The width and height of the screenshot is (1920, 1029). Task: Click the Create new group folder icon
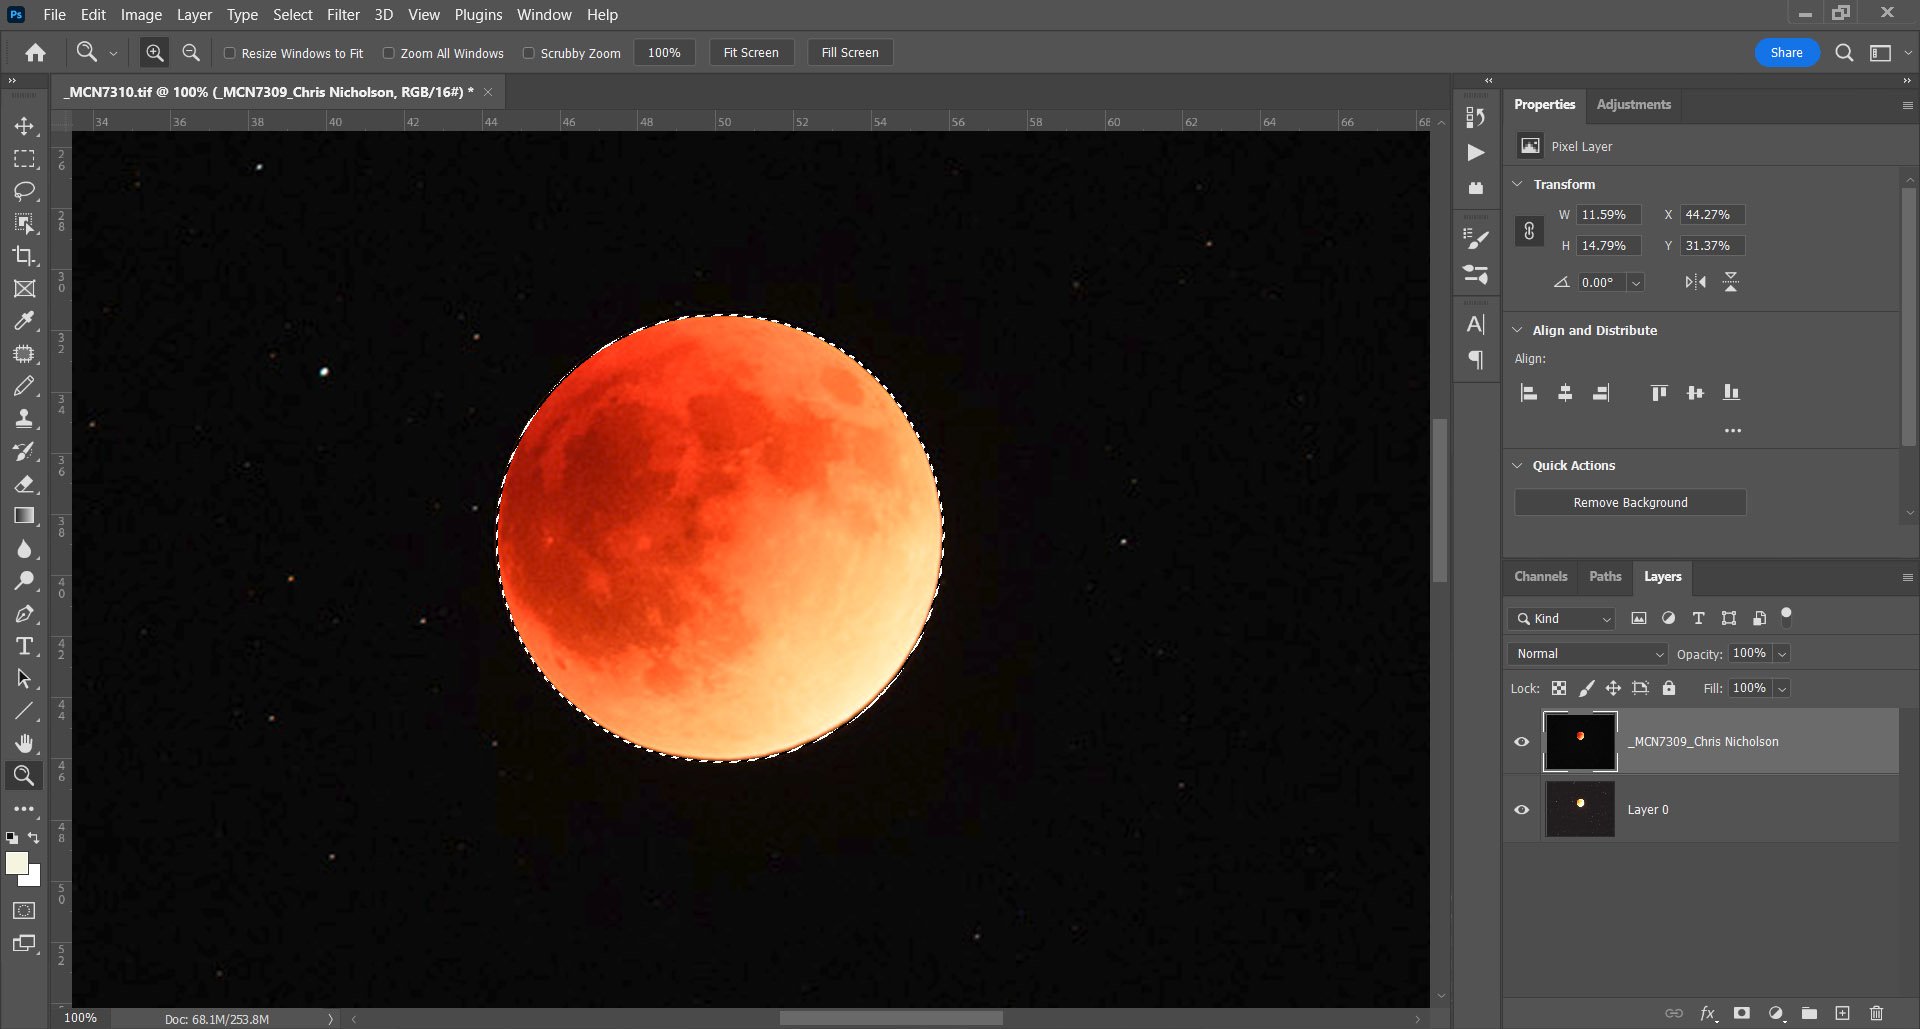[1809, 1013]
